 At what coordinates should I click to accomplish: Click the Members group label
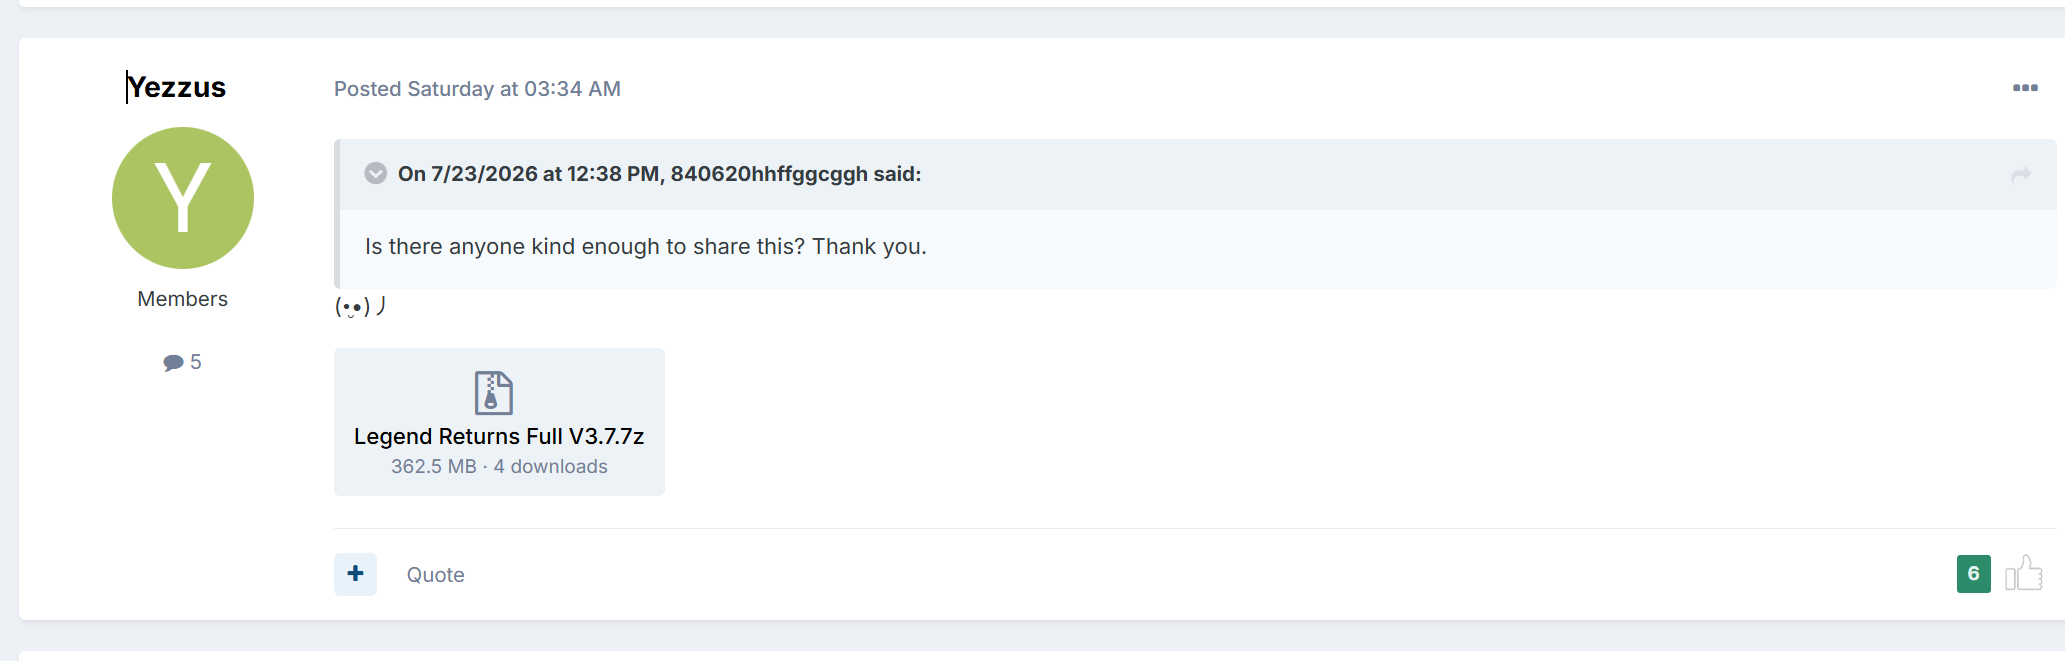183,299
